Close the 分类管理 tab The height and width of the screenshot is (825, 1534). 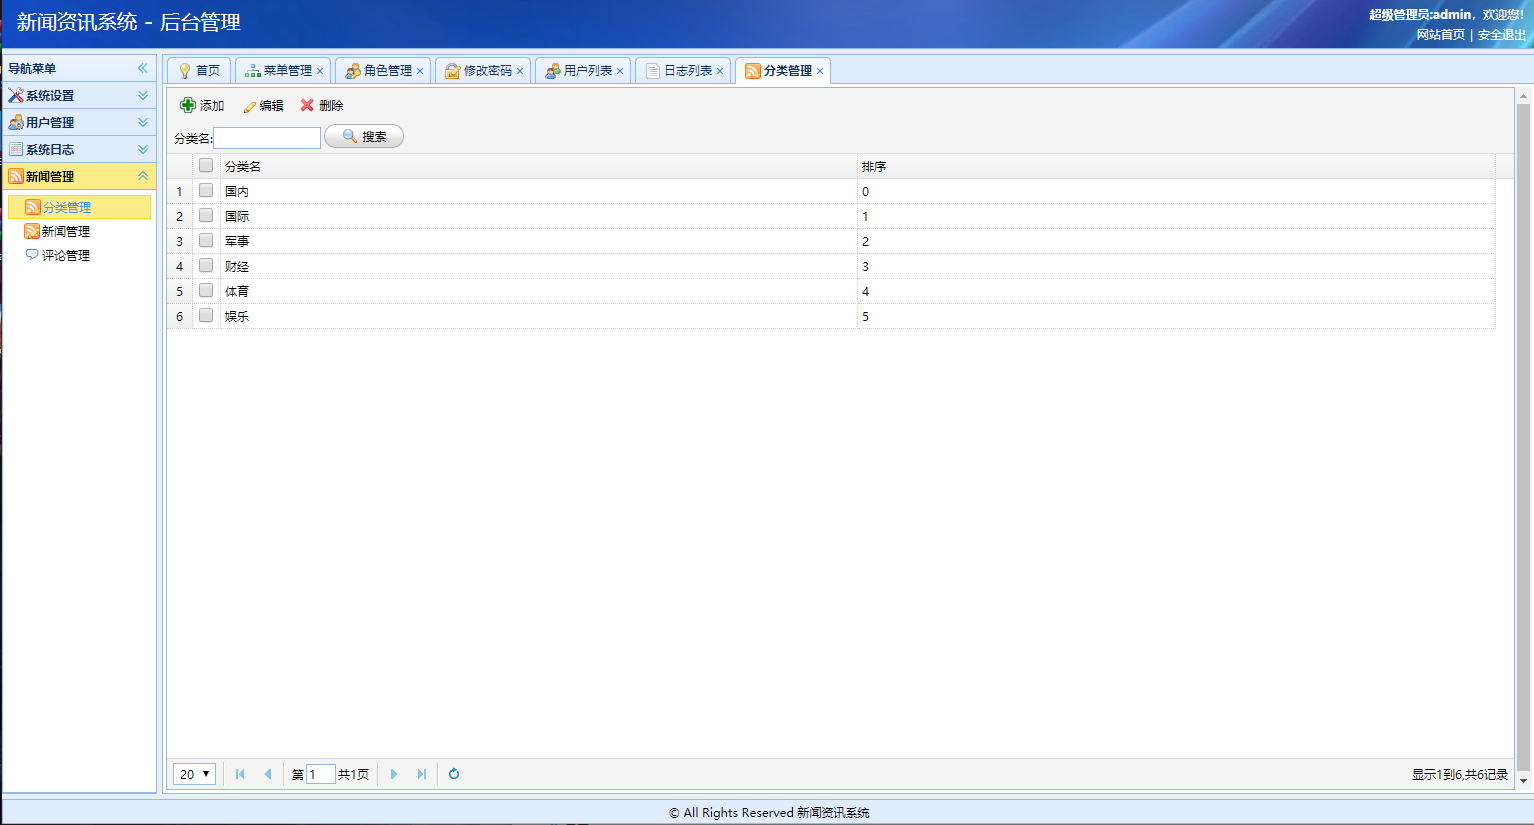tap(820, 71)
